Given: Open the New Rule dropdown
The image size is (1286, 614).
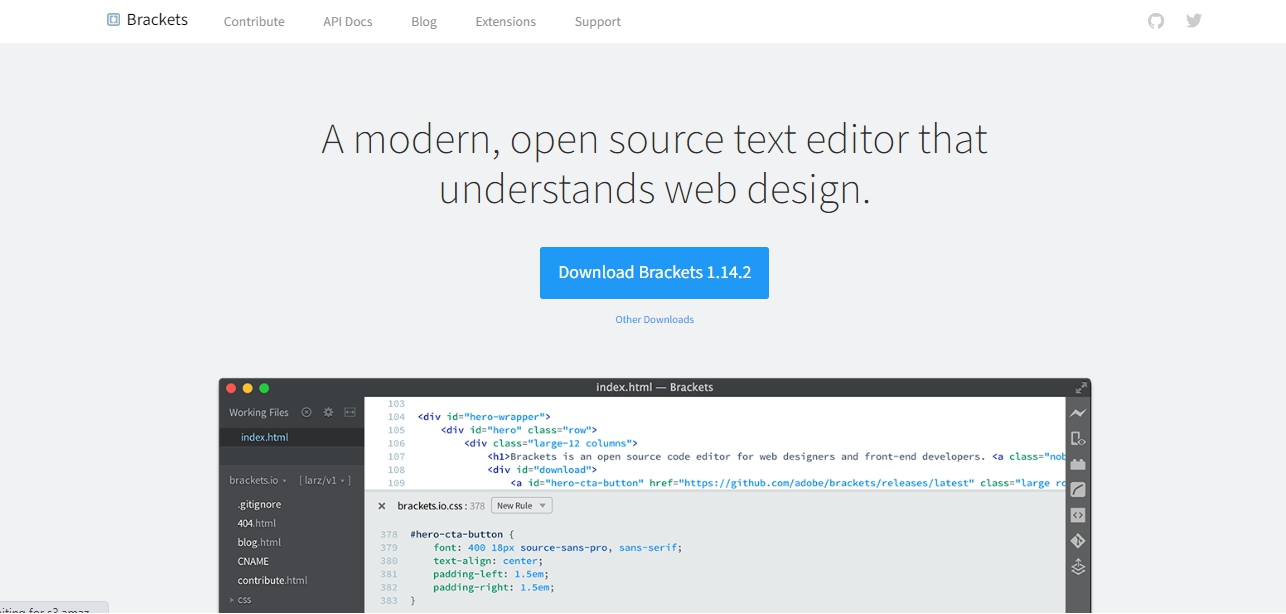Looking at the screenshot, I should [521, 506].
